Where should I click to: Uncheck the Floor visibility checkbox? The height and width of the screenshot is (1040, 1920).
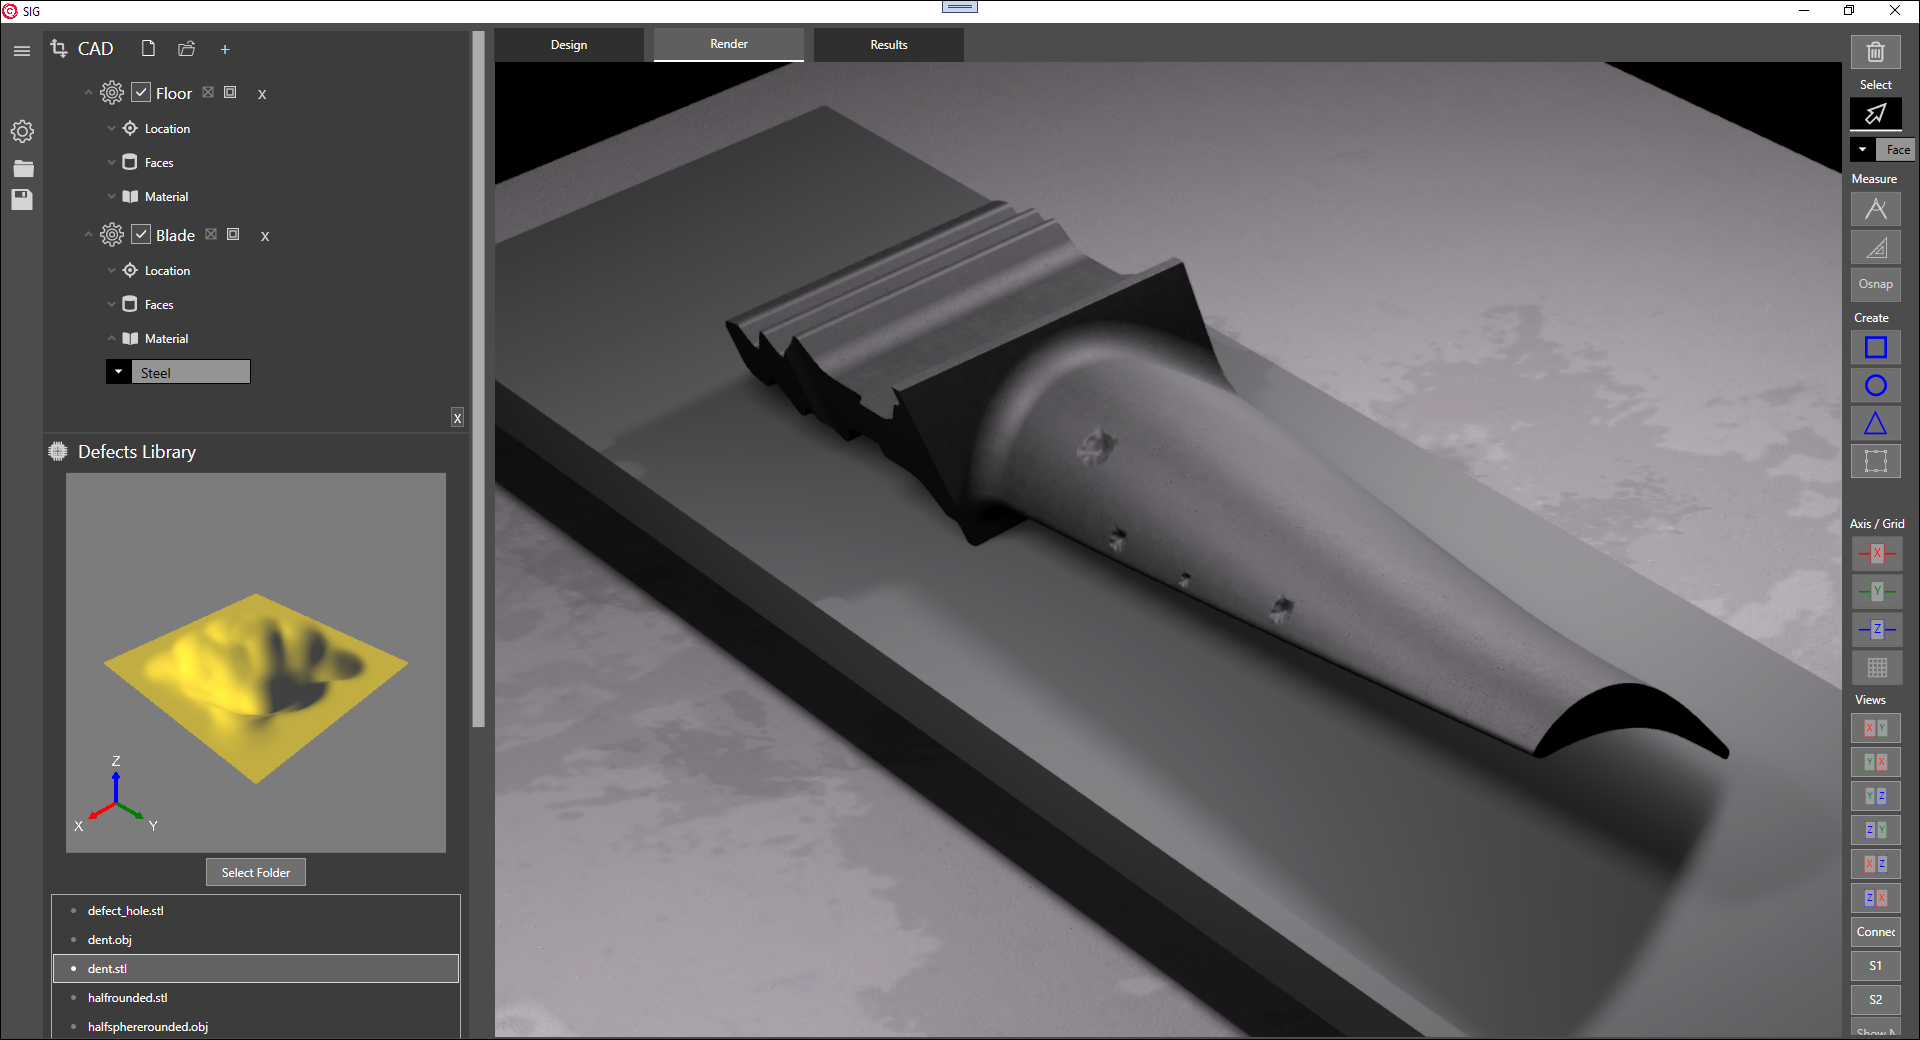click(141, 93)
